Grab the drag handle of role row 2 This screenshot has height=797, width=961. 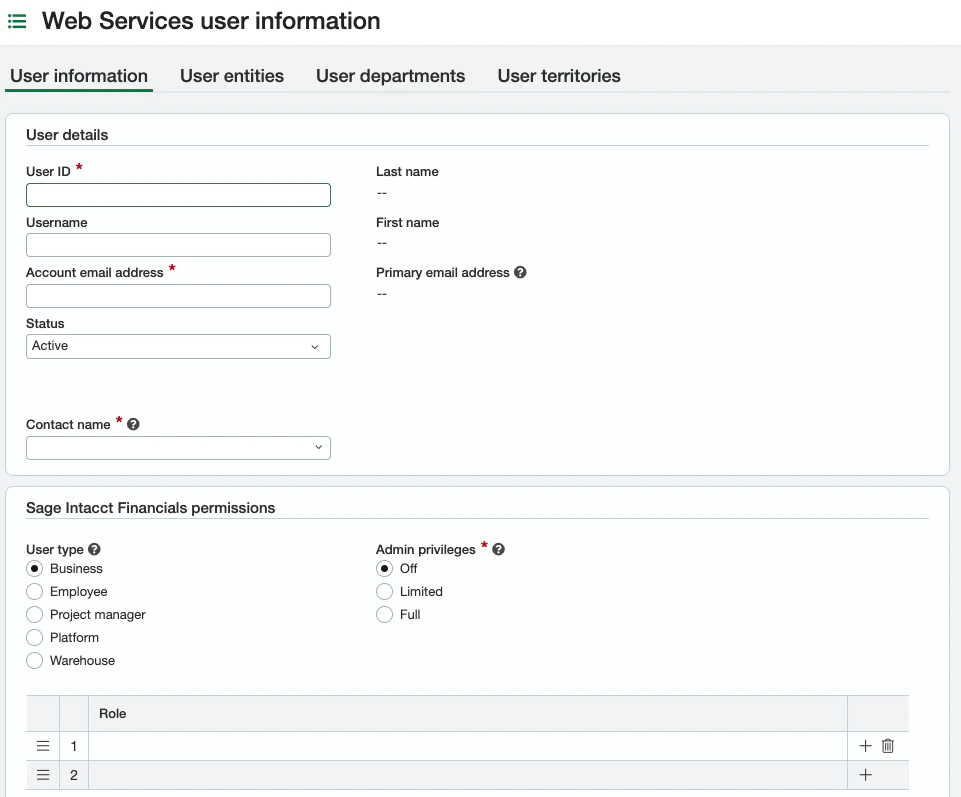(43, 775)
